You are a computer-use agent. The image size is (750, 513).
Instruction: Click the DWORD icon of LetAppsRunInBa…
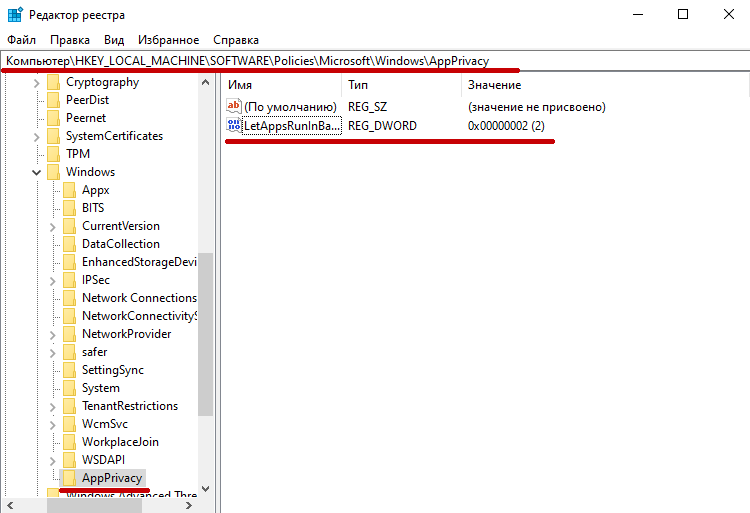(x=233, y=125)
